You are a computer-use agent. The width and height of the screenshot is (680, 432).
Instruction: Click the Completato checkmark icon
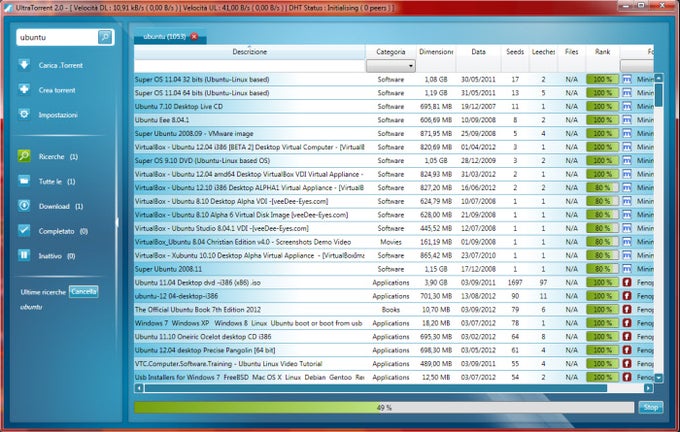[x=24, y=230]
